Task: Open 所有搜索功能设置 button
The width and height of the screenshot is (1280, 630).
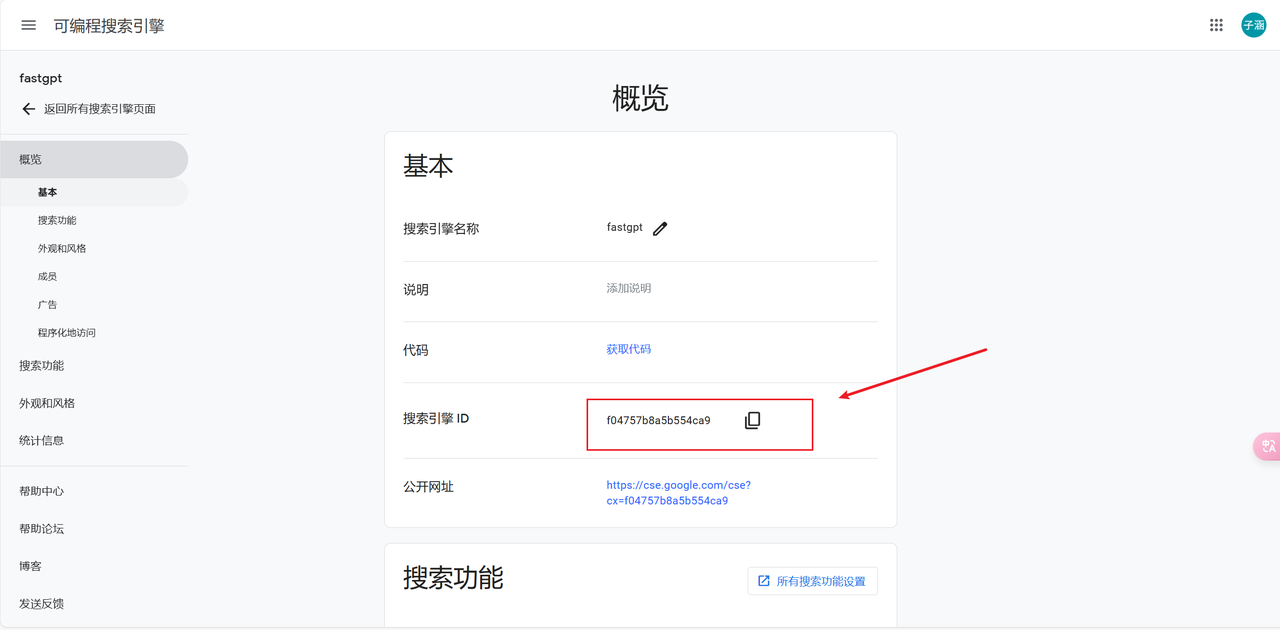Action: click(x=812, y=581)
